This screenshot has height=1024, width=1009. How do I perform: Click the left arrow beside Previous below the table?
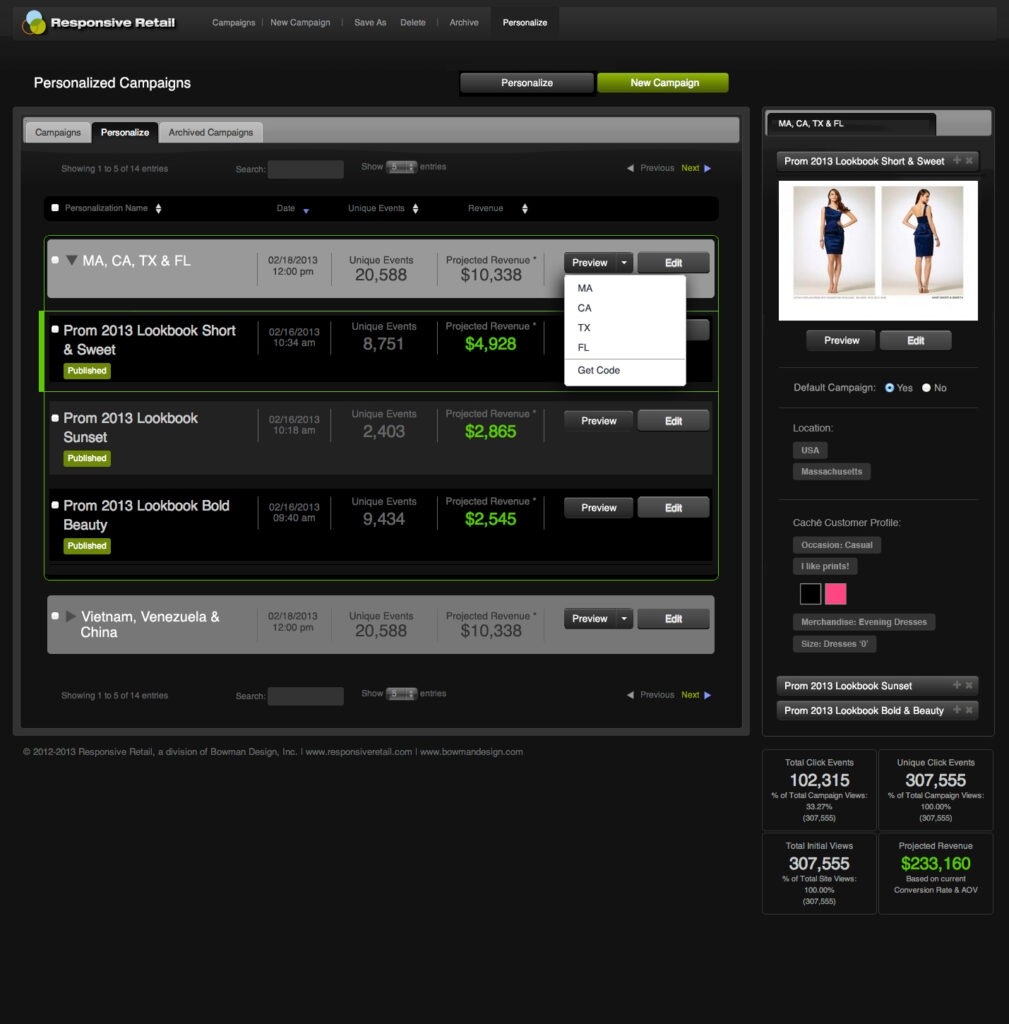(x=630, y=695)
